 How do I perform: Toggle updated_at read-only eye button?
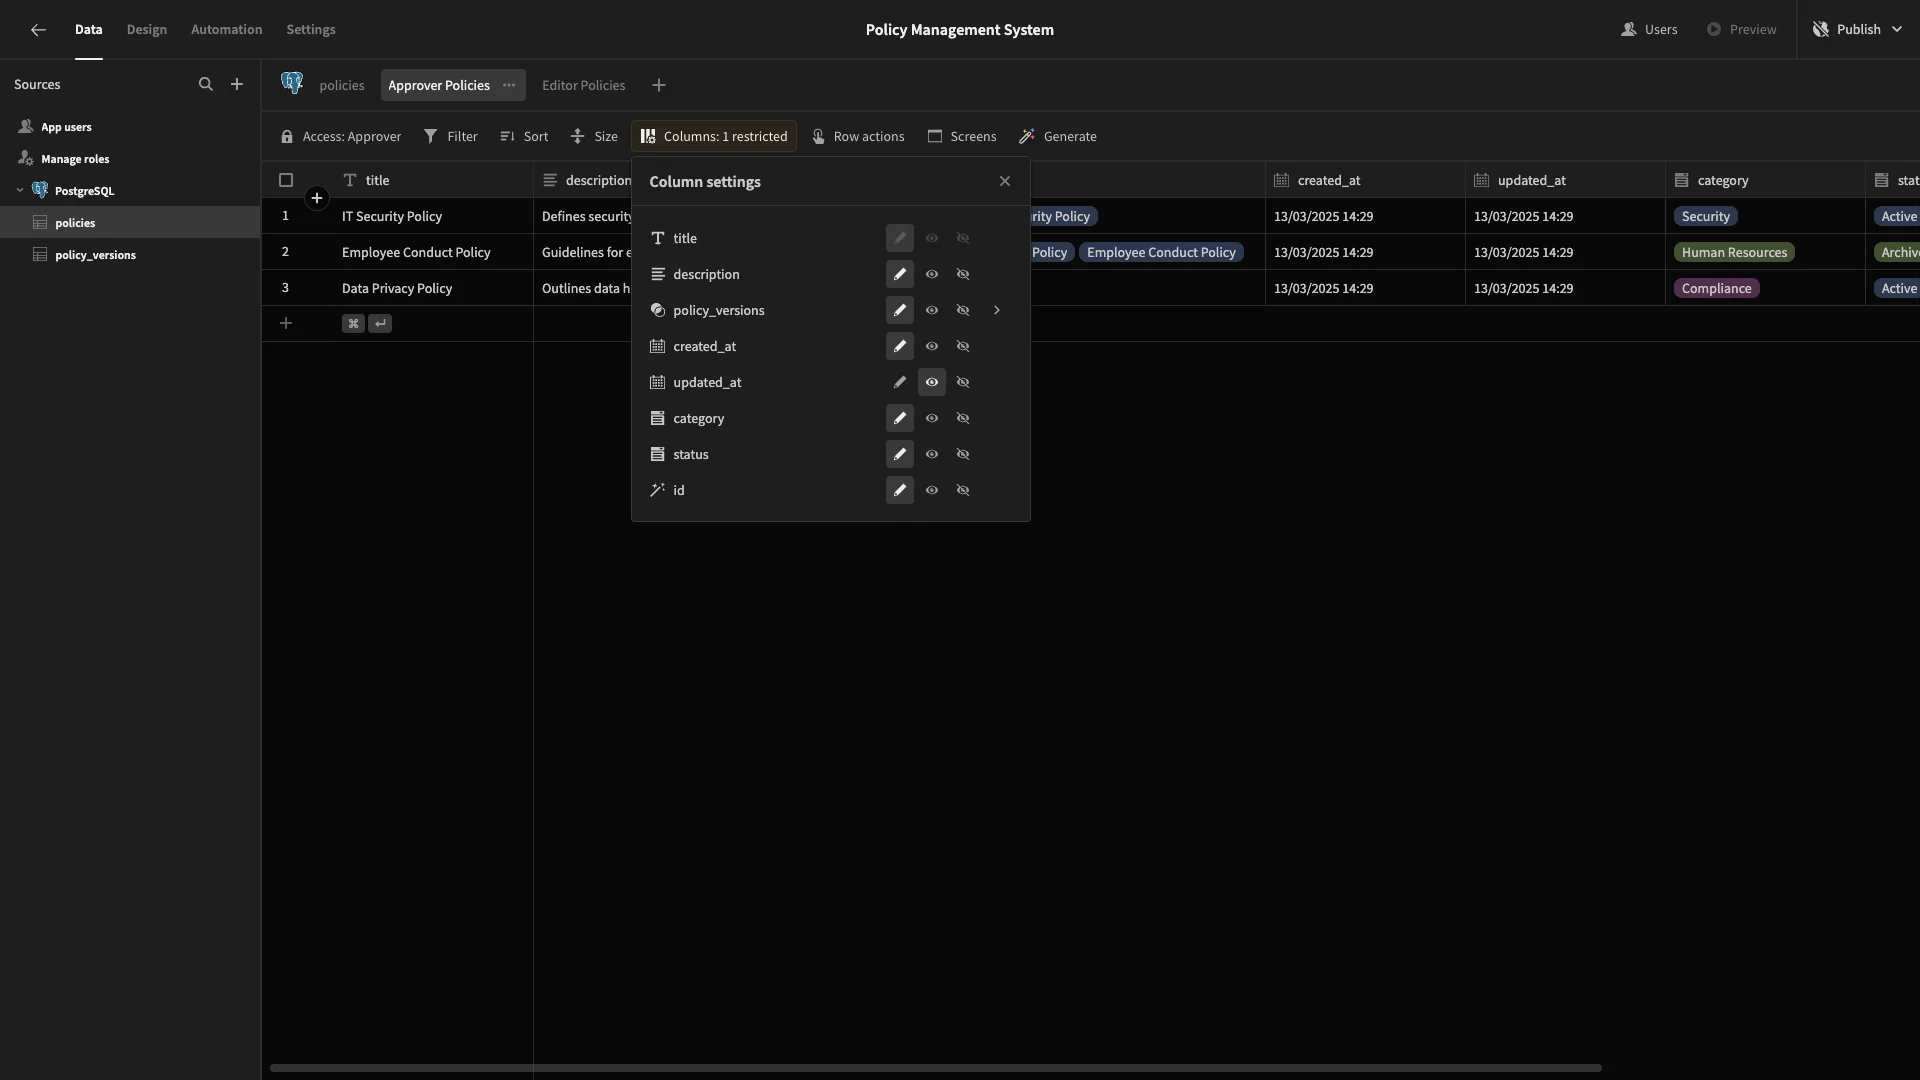932,382
